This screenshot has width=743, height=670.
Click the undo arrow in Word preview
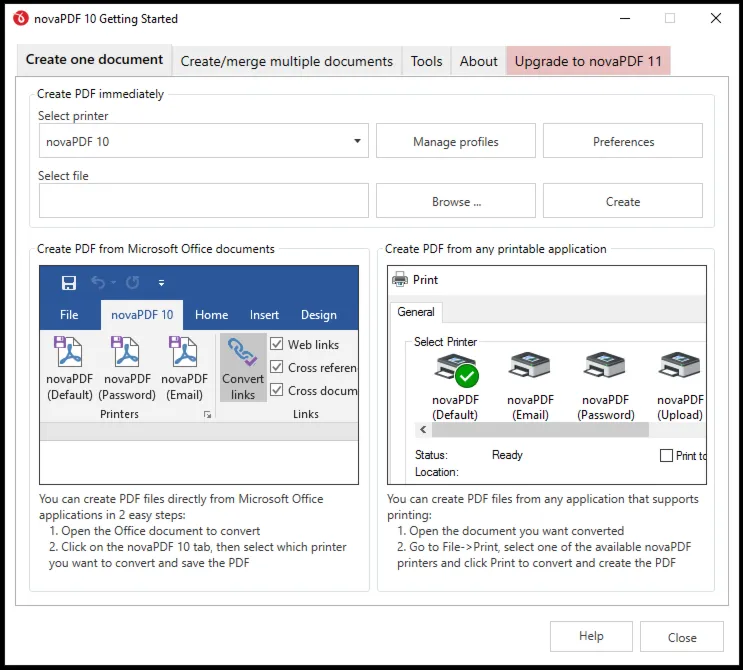98,282
